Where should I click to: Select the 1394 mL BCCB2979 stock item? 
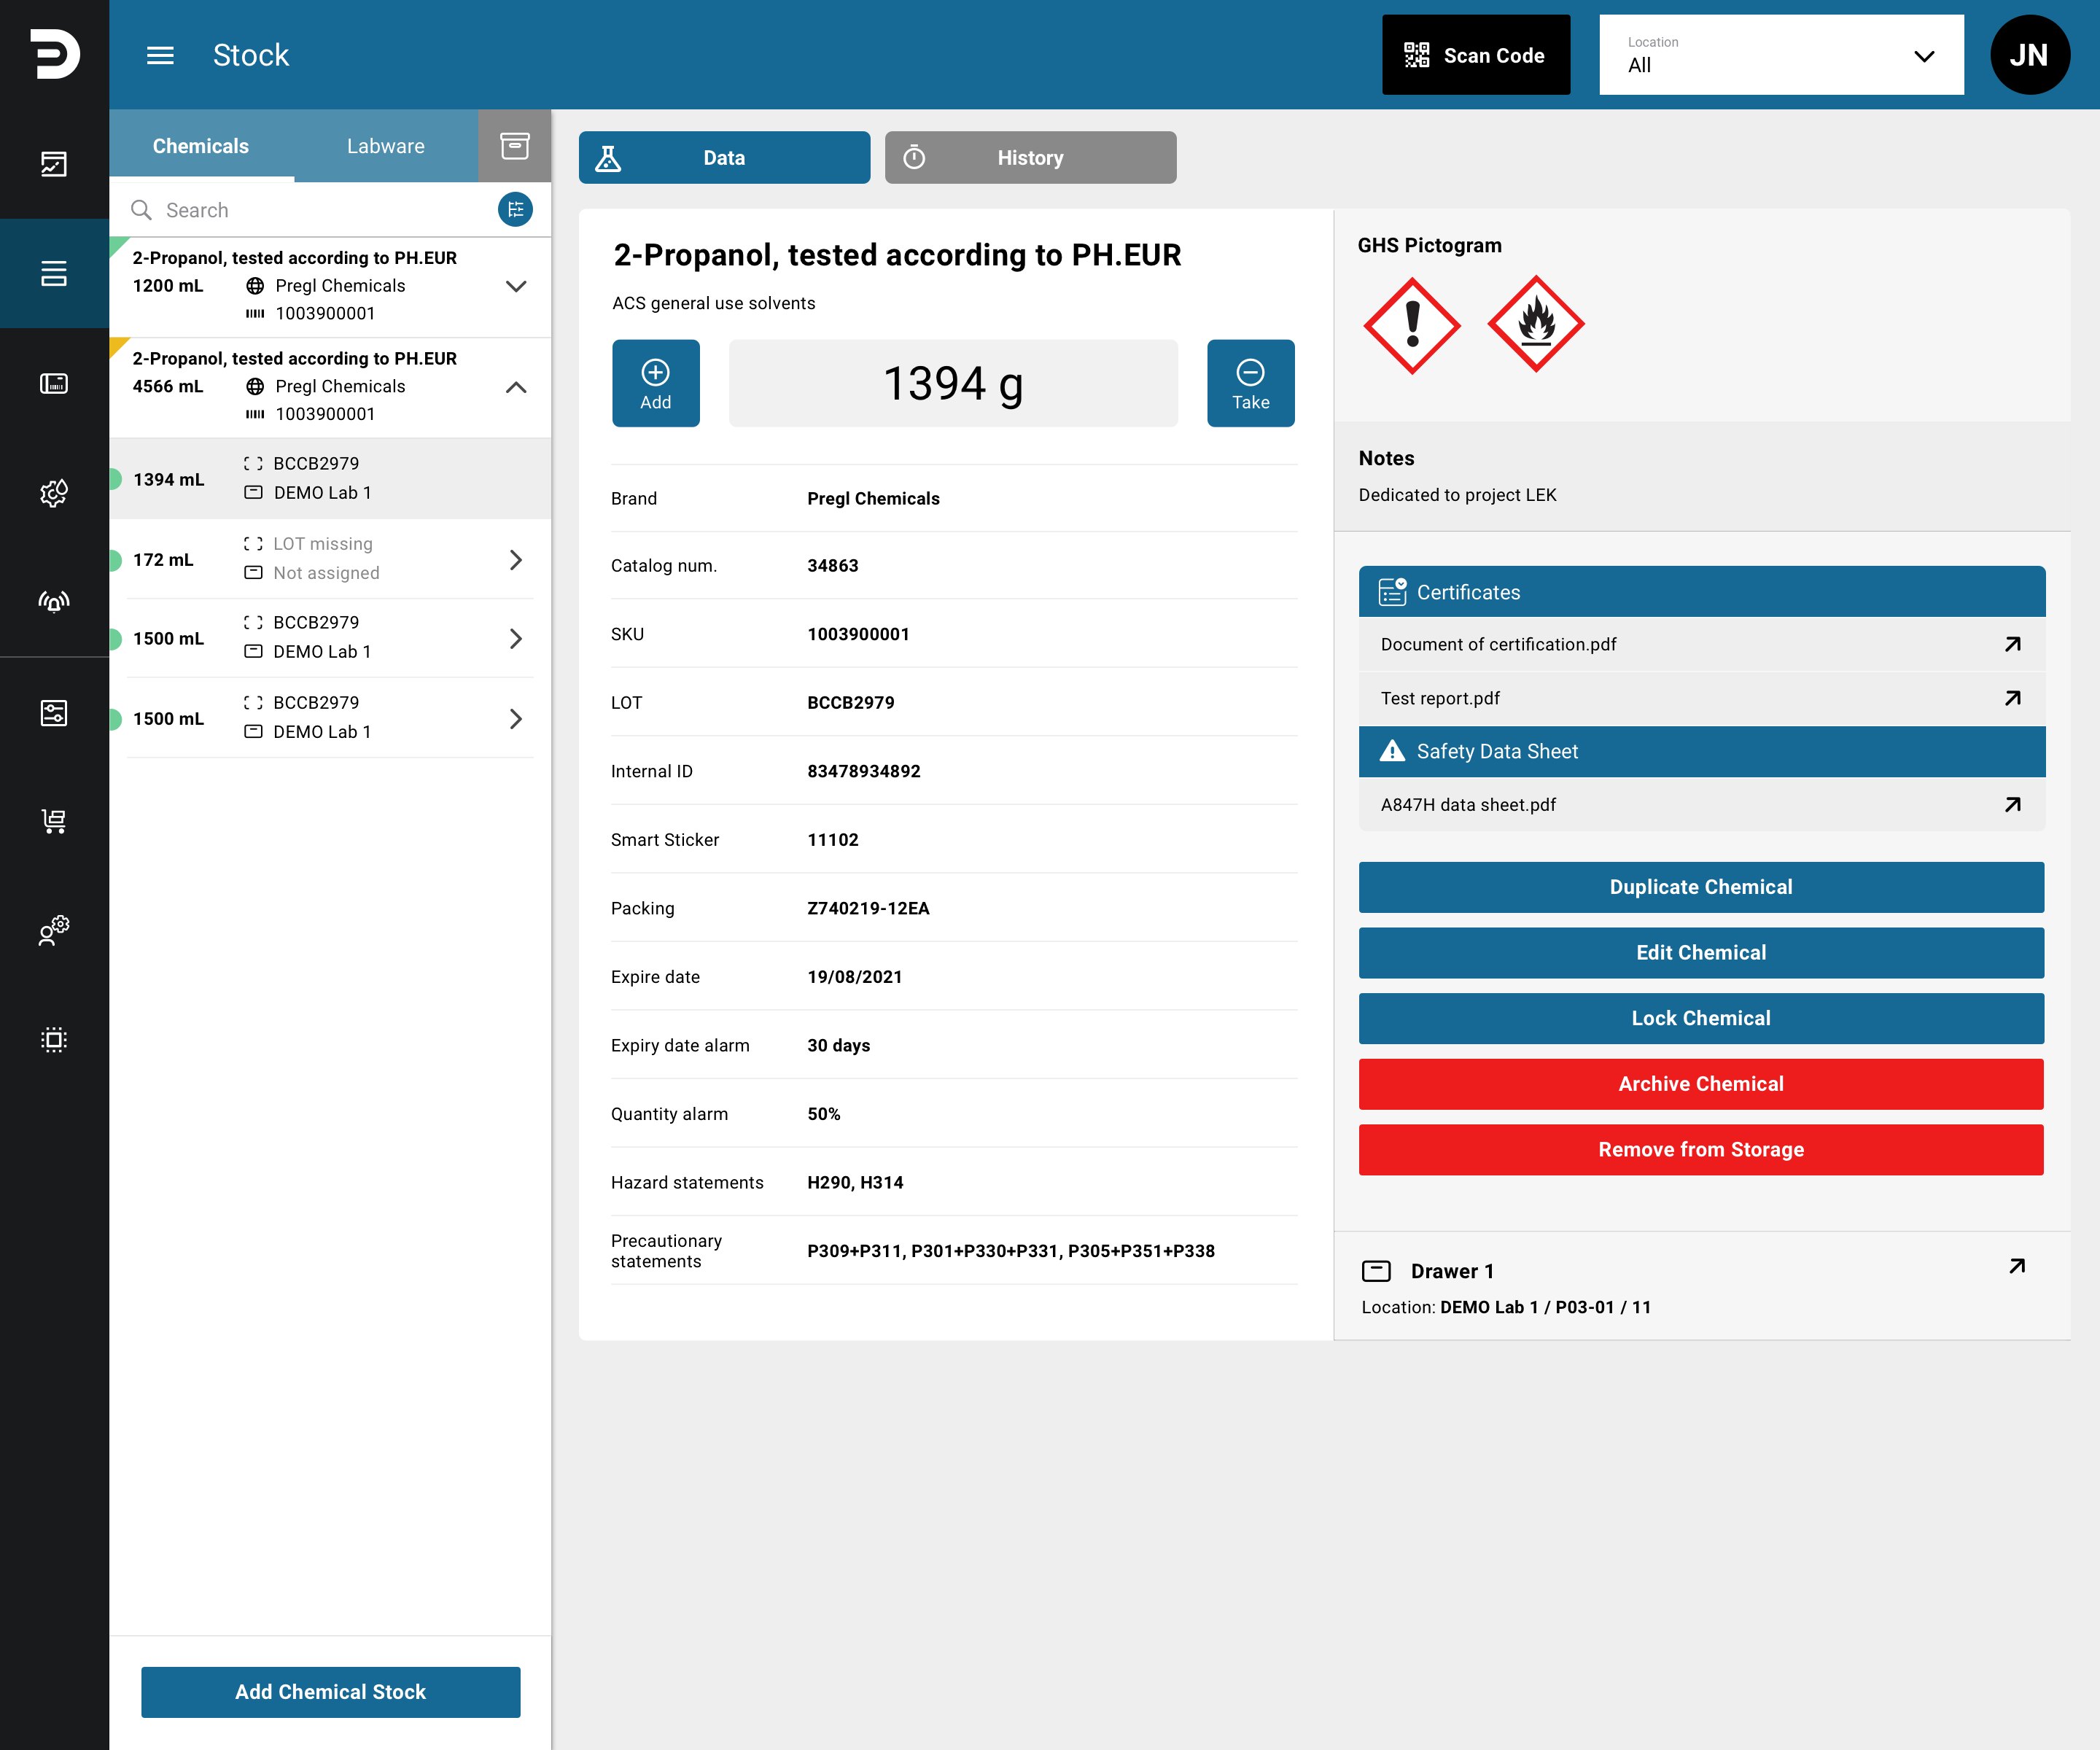coord(330,478)
